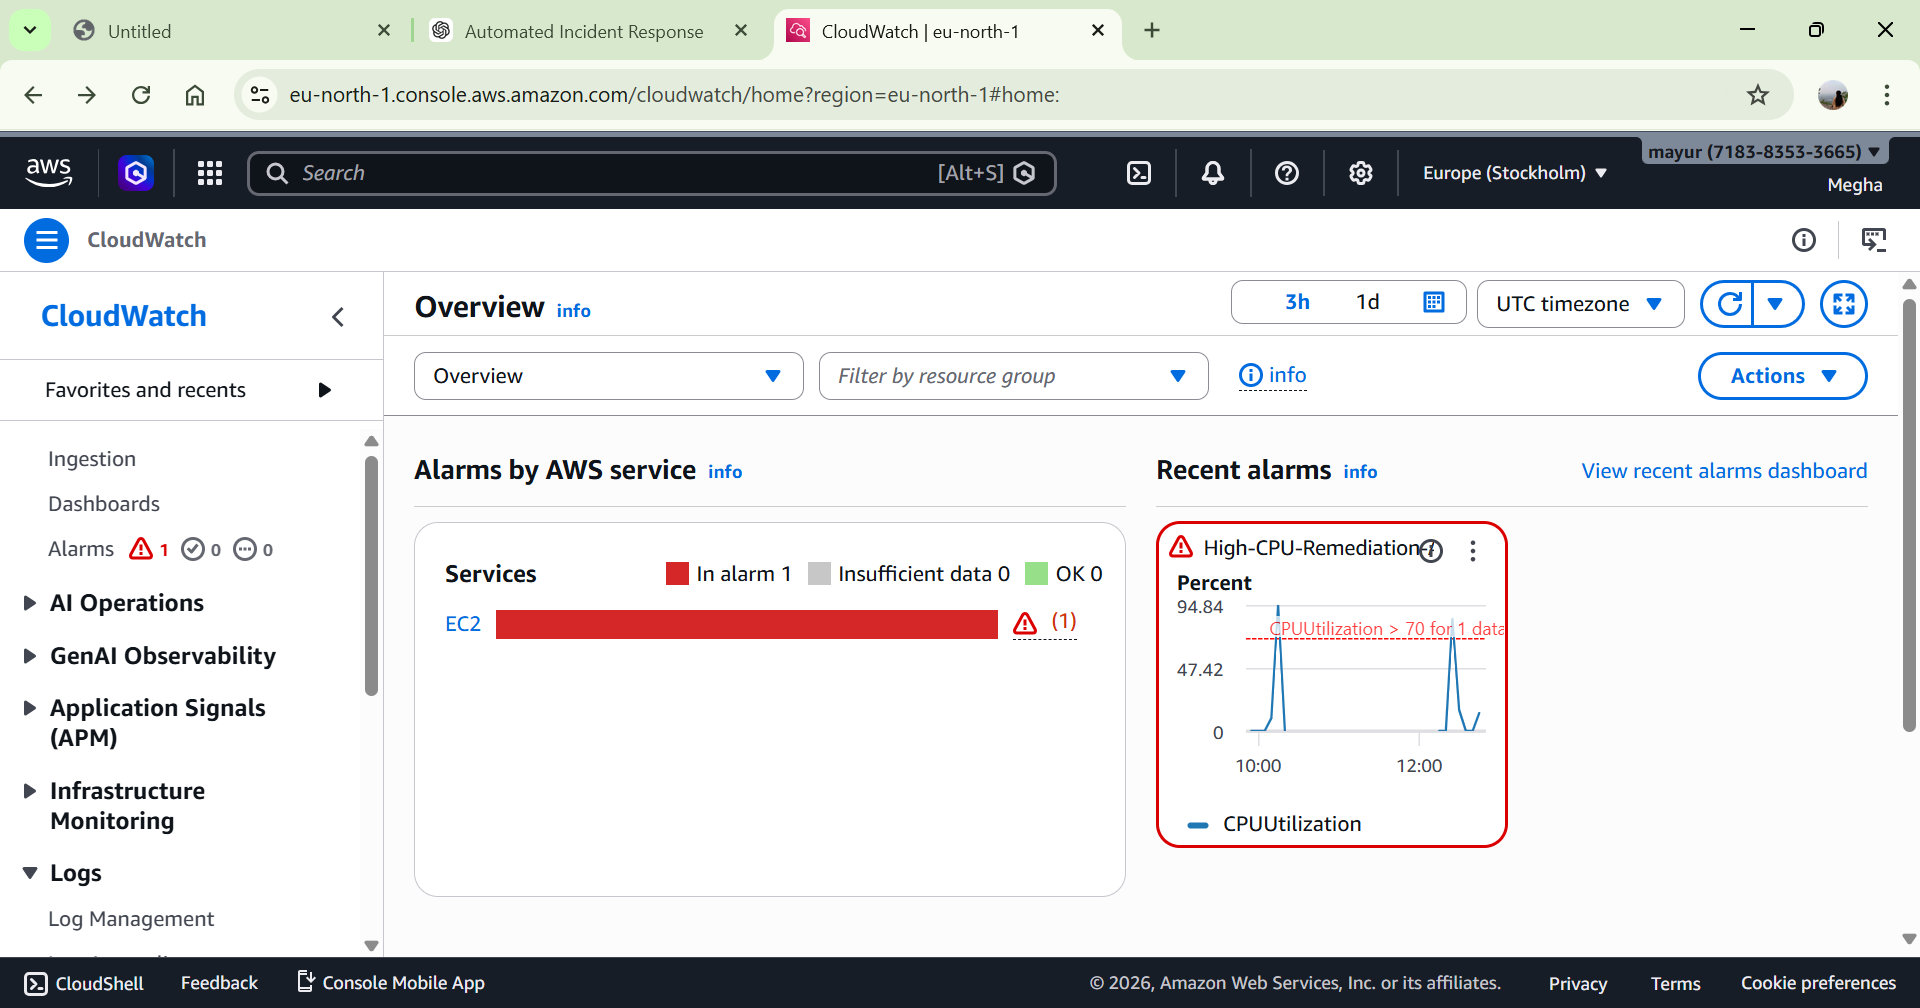Open the Overview dashboard selector dropdown
This screenshot has width=1920, height=1008.
tap(609, 376)
